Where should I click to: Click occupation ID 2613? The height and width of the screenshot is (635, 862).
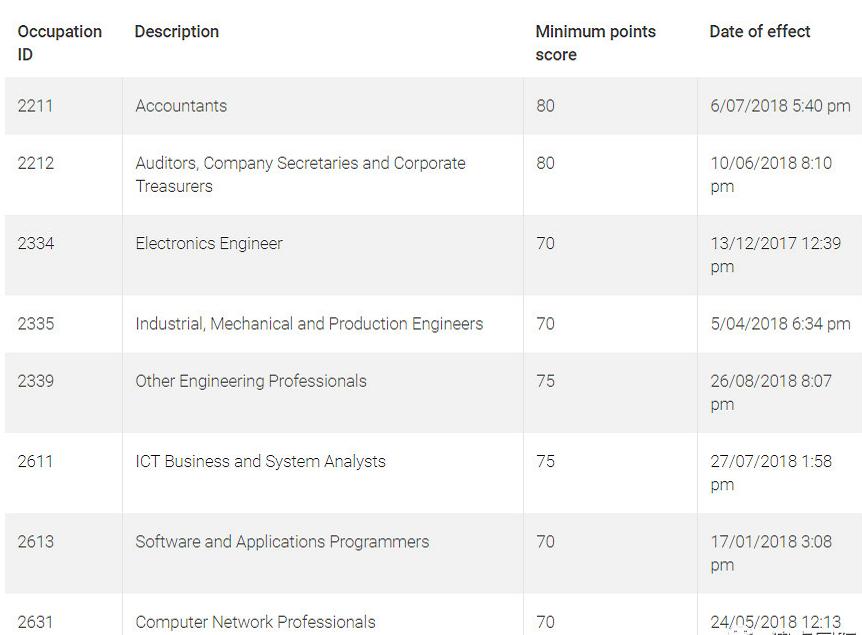pos(36,542)
